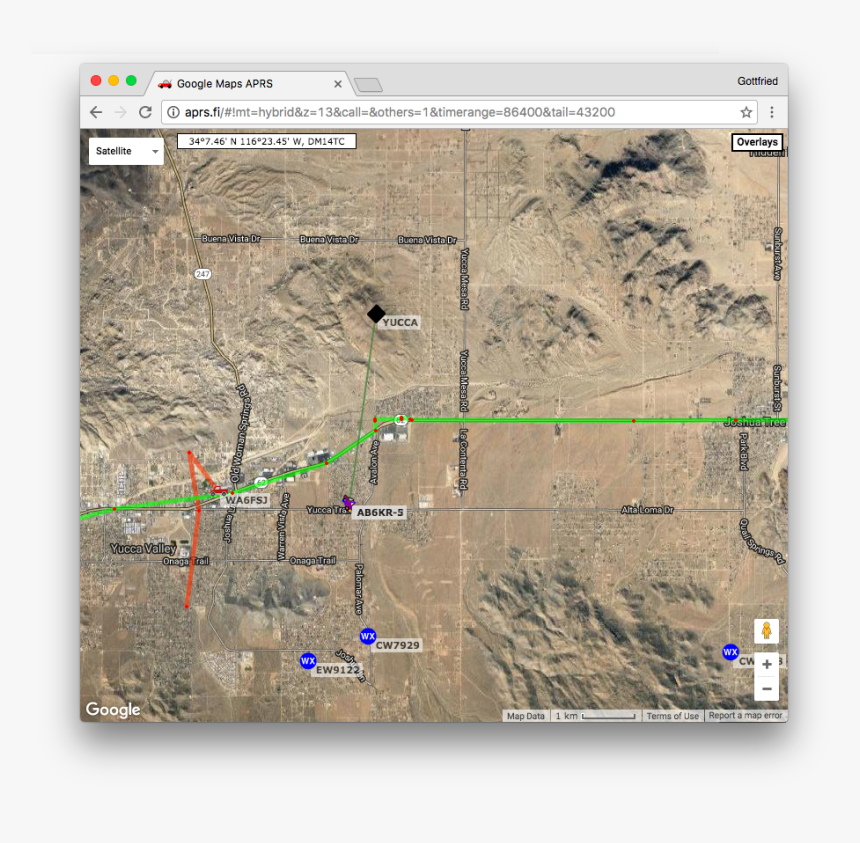Click the CW7929 WX weather station icon
The image size is (860, 843).
(368, 636)
